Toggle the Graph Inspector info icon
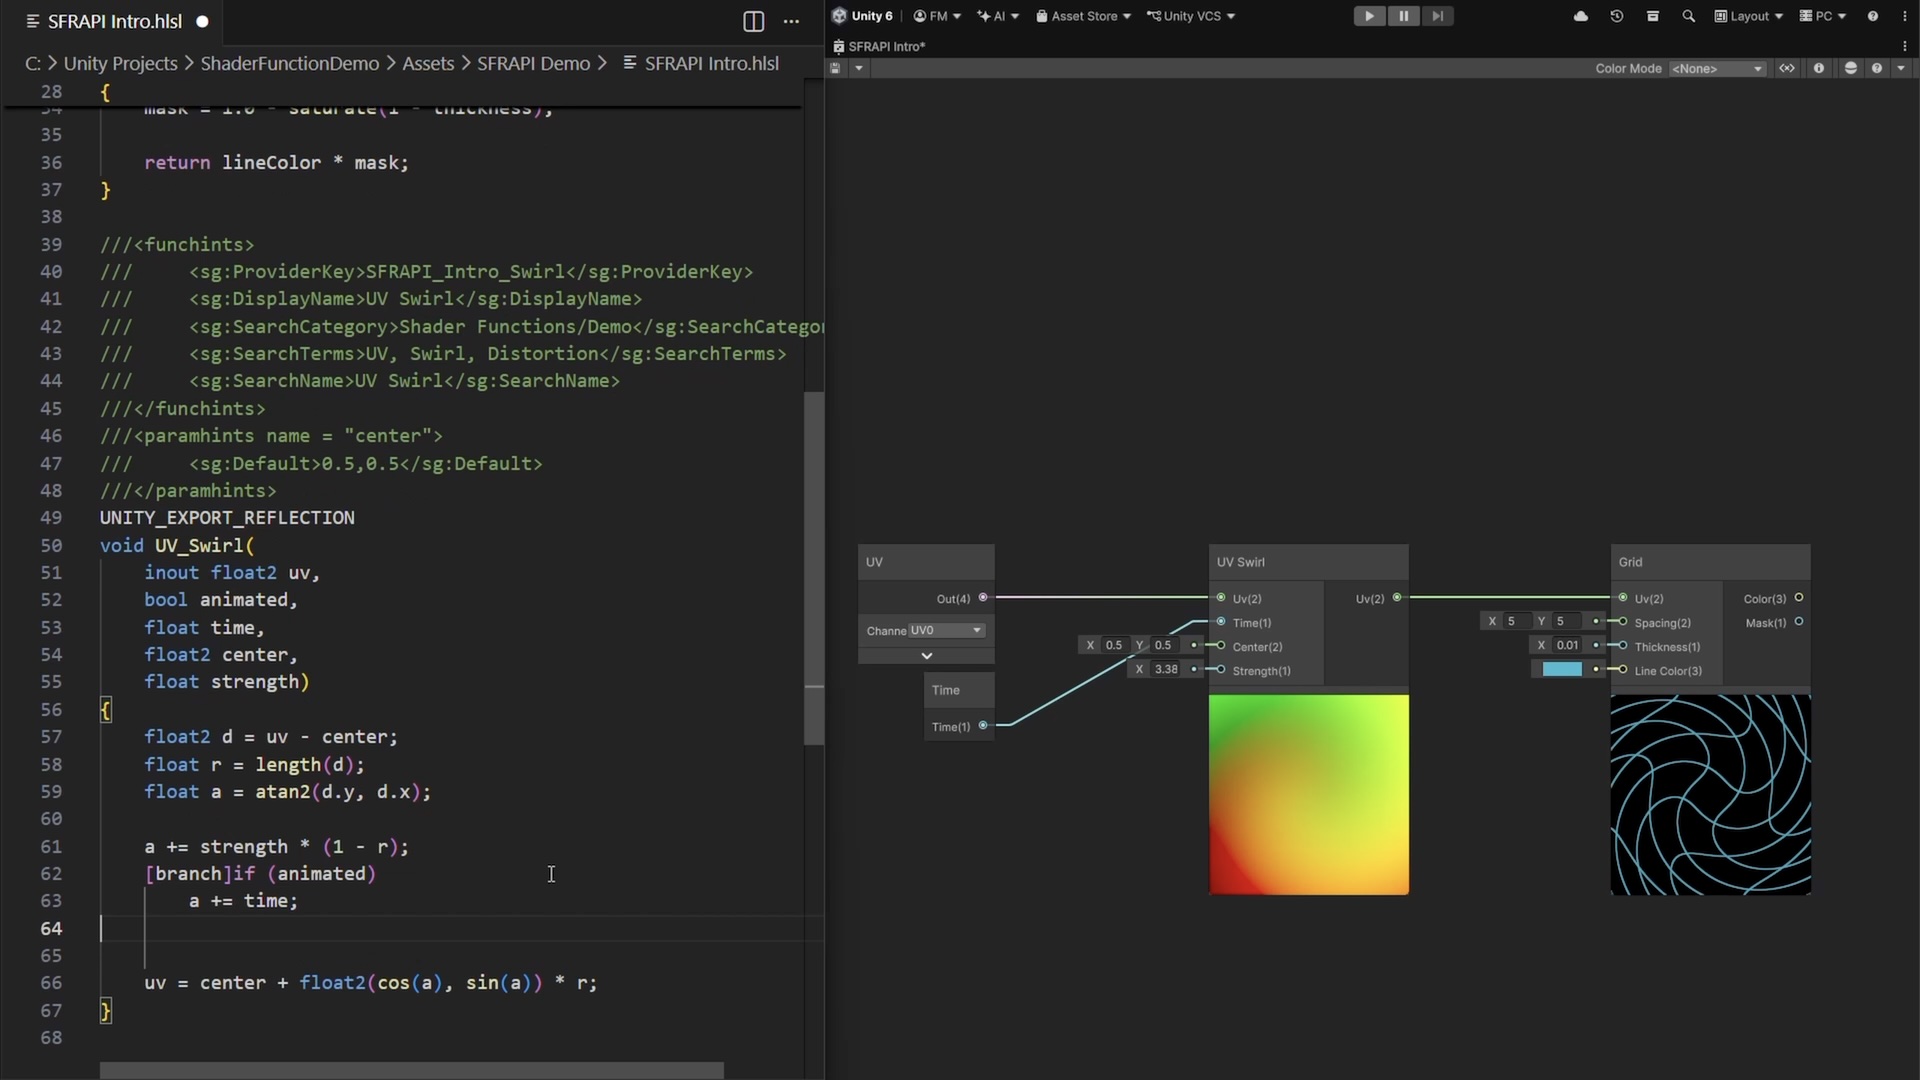This screenshot has width=1920, height=1080. click(x=1819, y=68)
